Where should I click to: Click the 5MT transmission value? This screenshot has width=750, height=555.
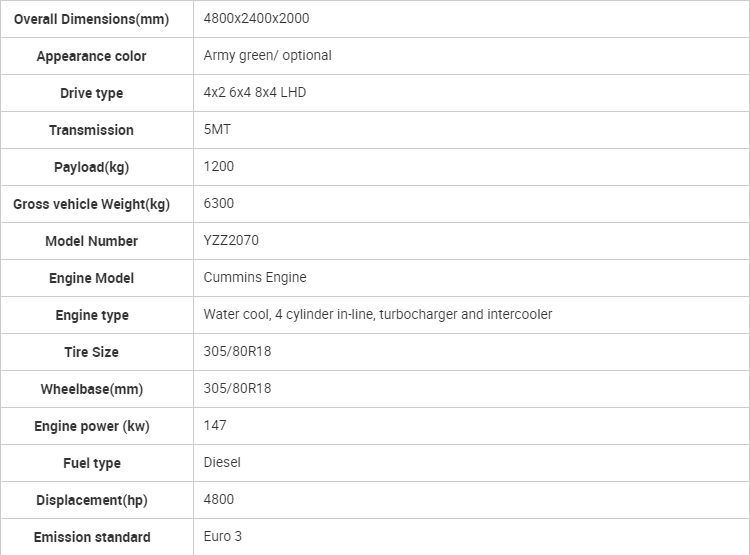(x=218, y=130)
